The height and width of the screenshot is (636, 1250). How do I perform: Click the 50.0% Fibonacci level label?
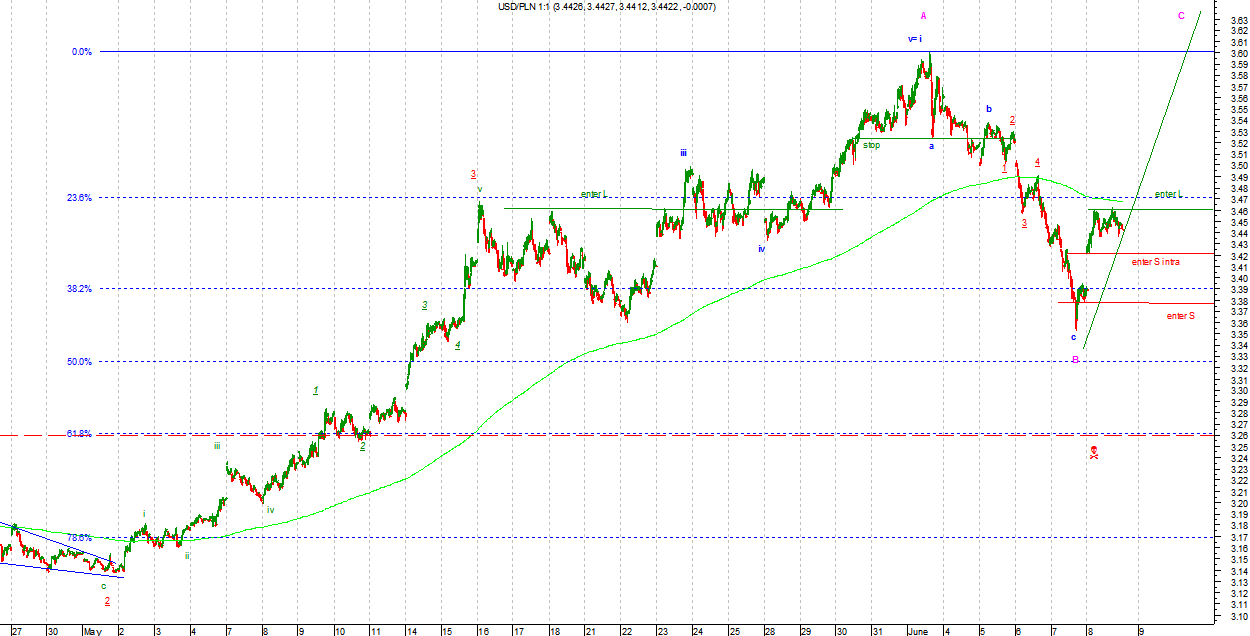[x=80, y=362]
